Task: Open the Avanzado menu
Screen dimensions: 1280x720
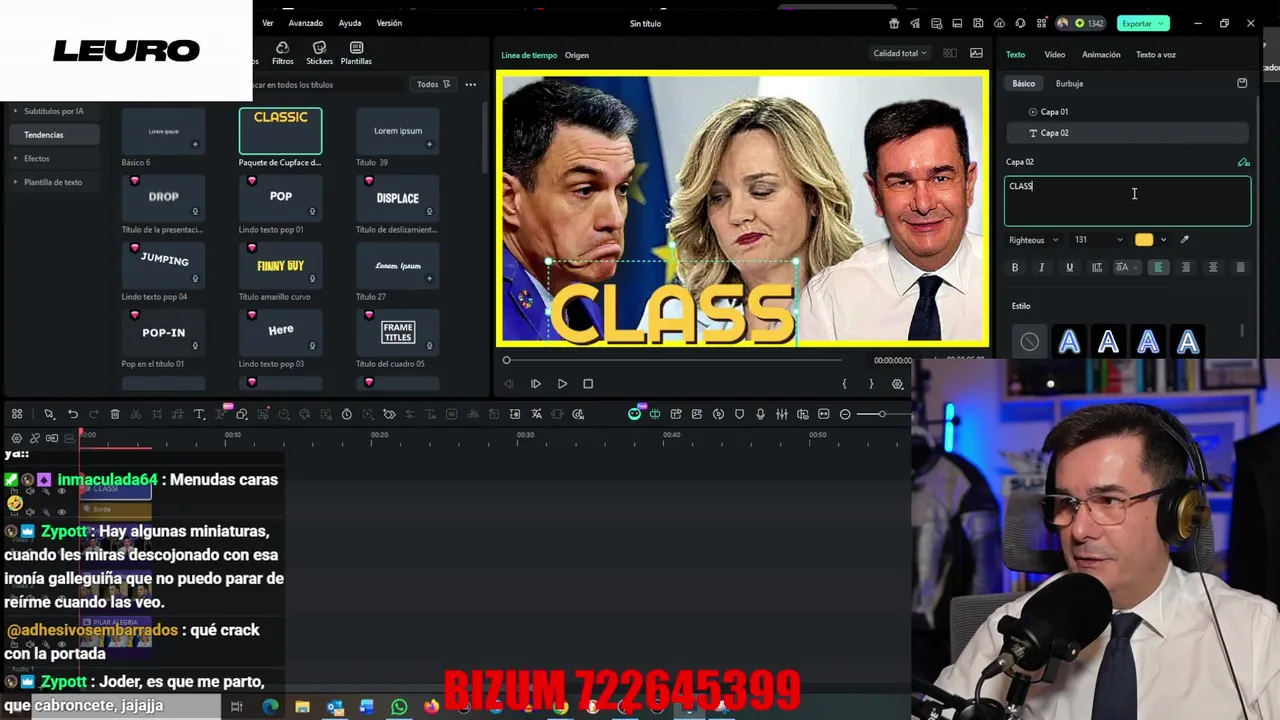Action: click(x=305, y=23)
